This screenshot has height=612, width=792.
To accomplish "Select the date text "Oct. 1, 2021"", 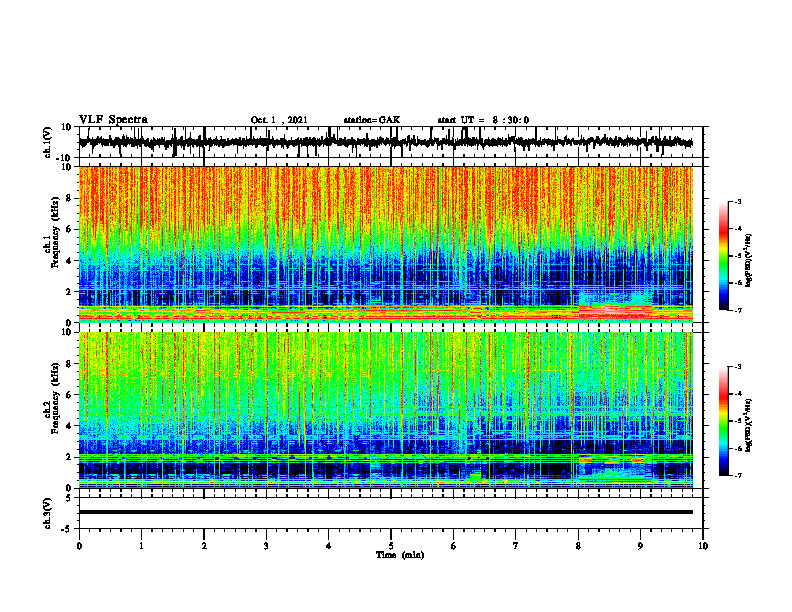I will (279, 120).
